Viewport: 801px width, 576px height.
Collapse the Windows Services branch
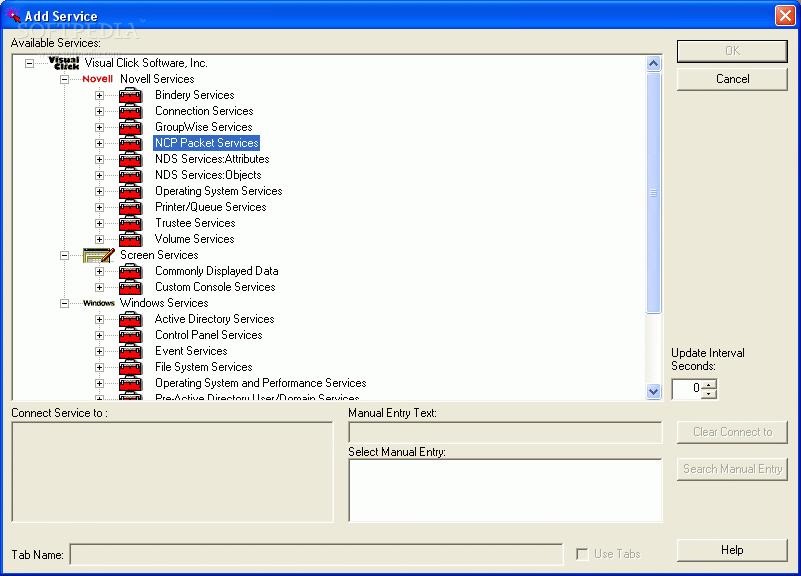[64, 303]
